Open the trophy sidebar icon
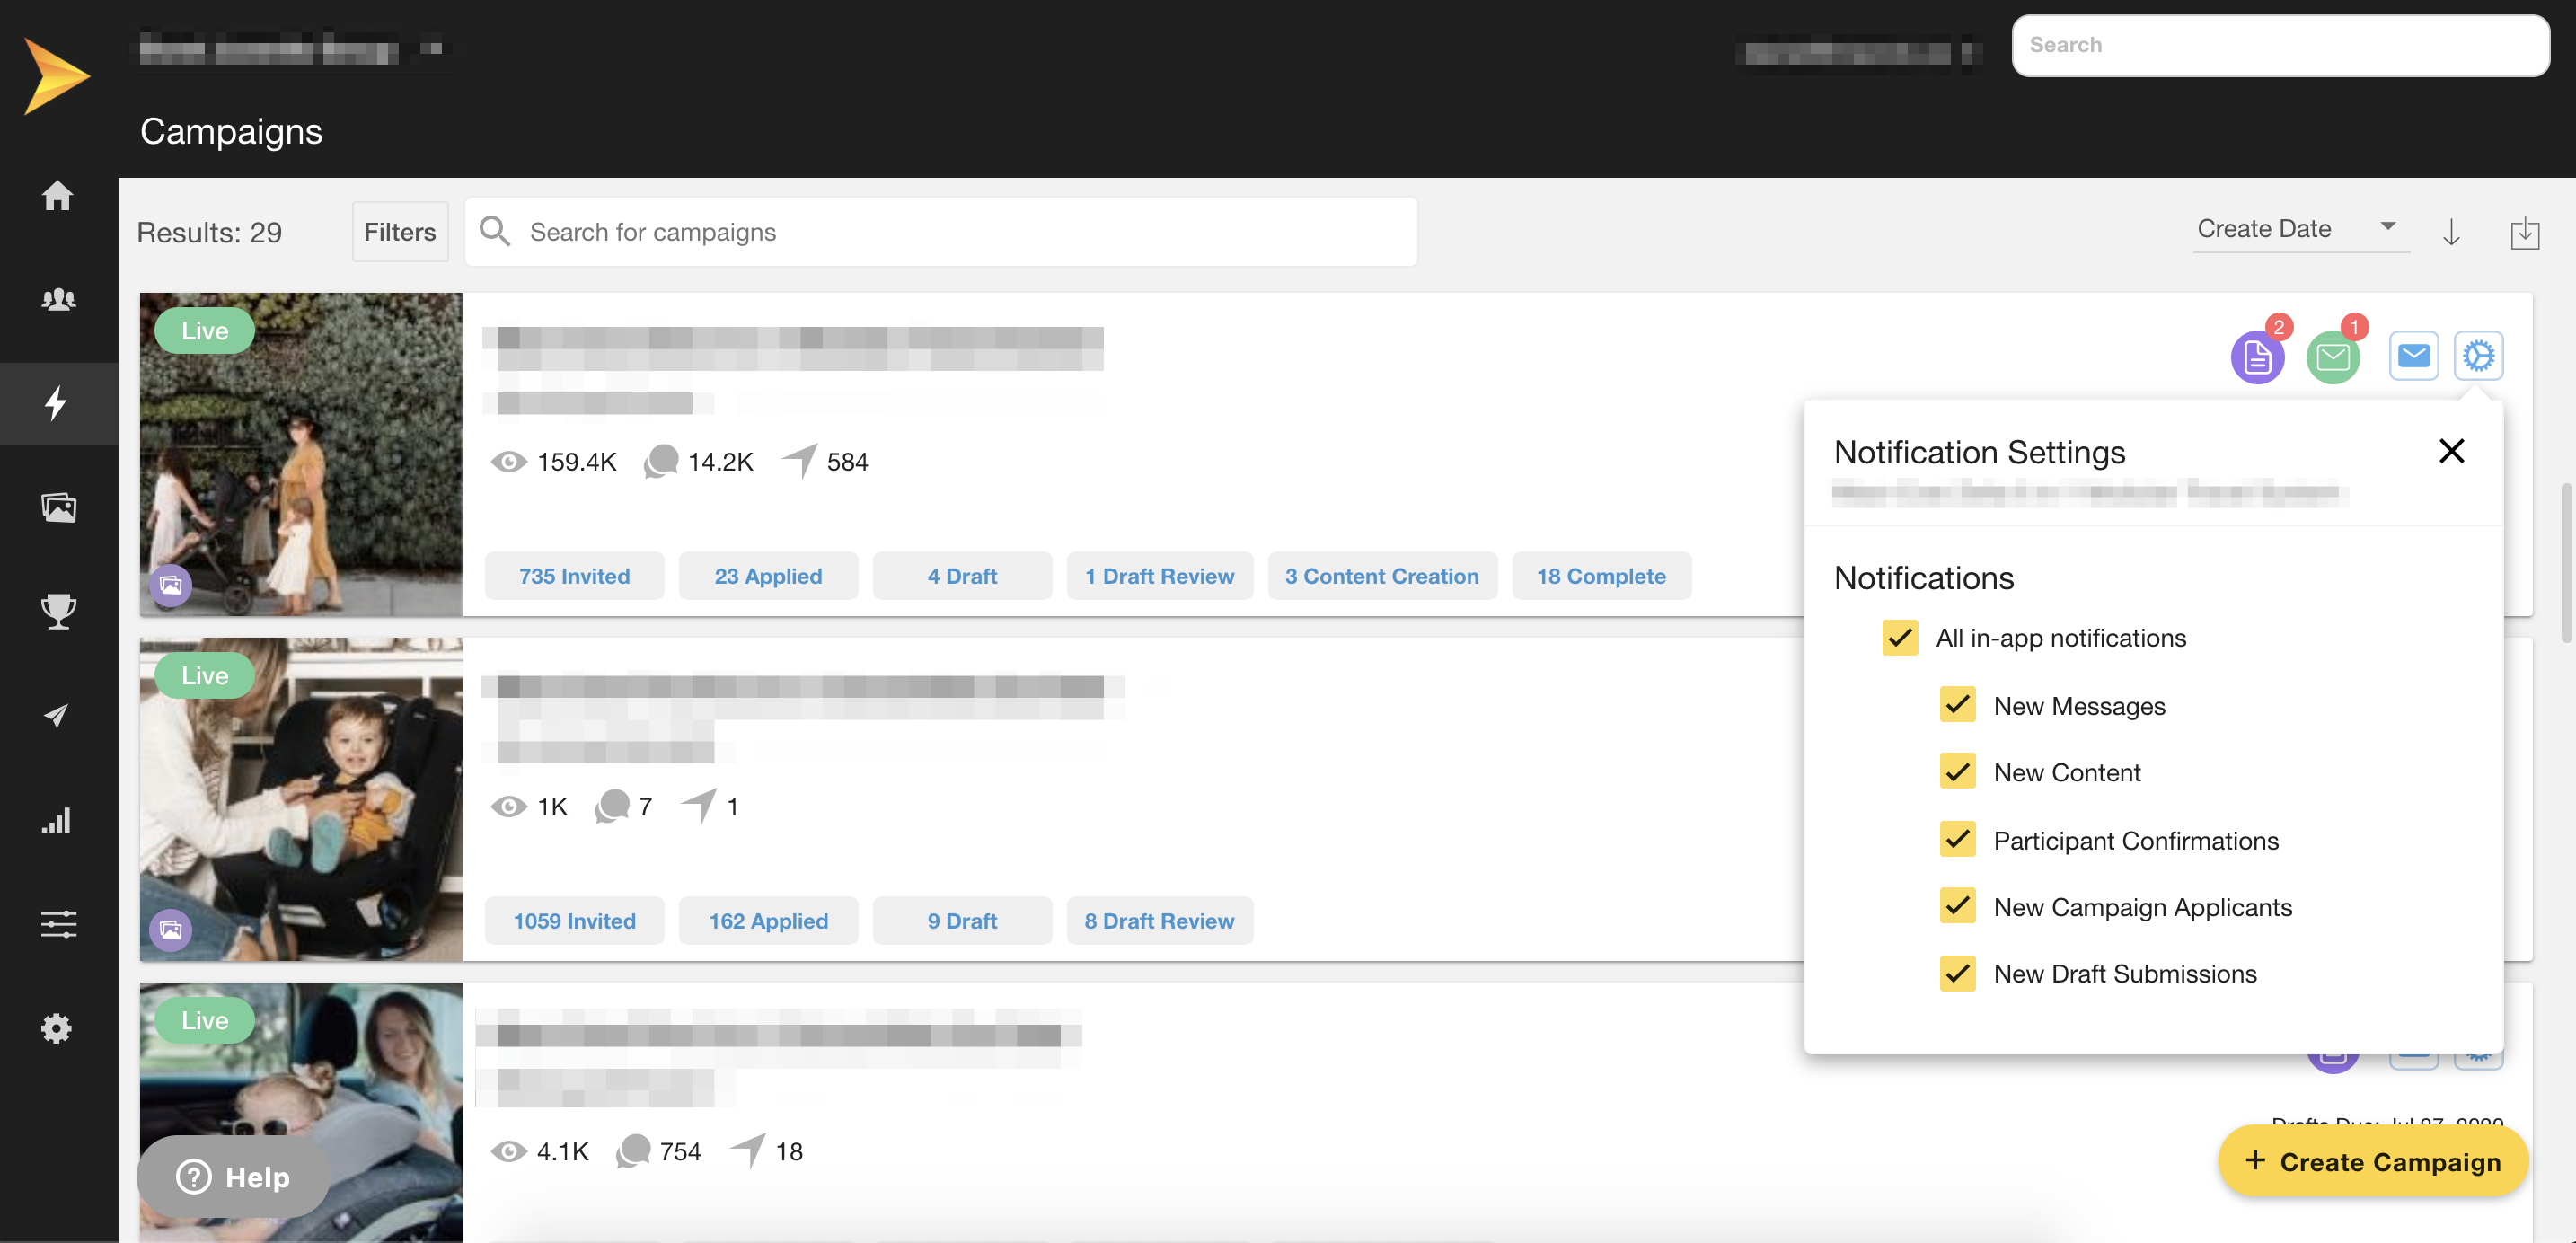2576x1243 pixels. click(x=58, y=611)
